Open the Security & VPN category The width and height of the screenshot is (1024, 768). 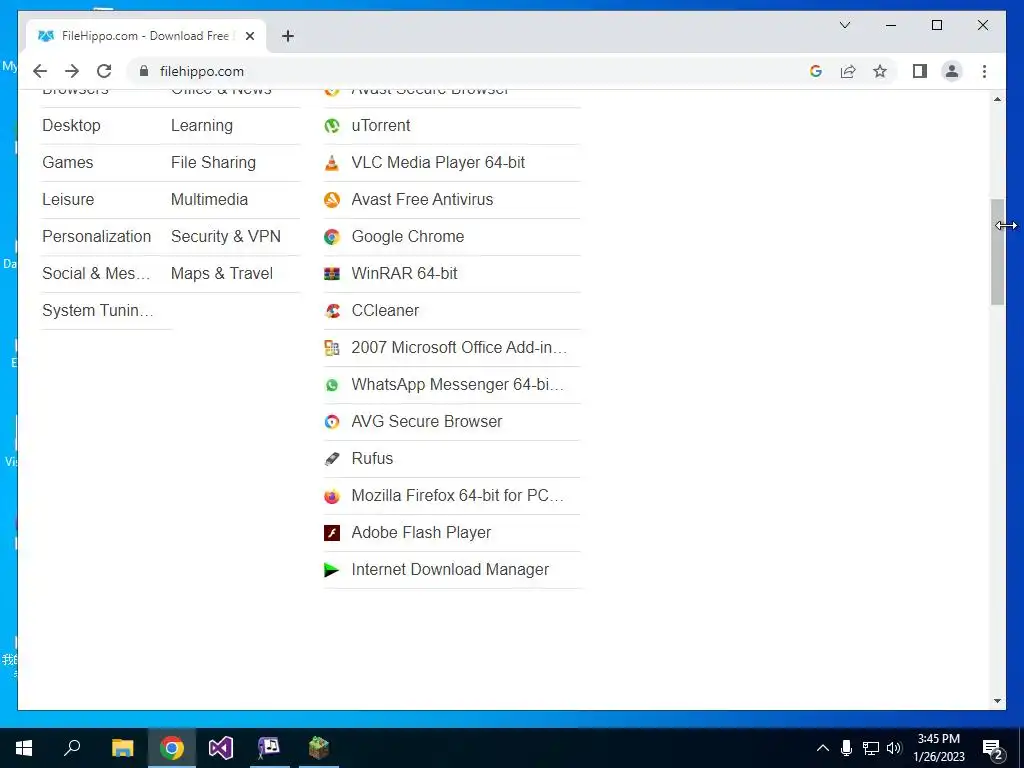point(226,236)
